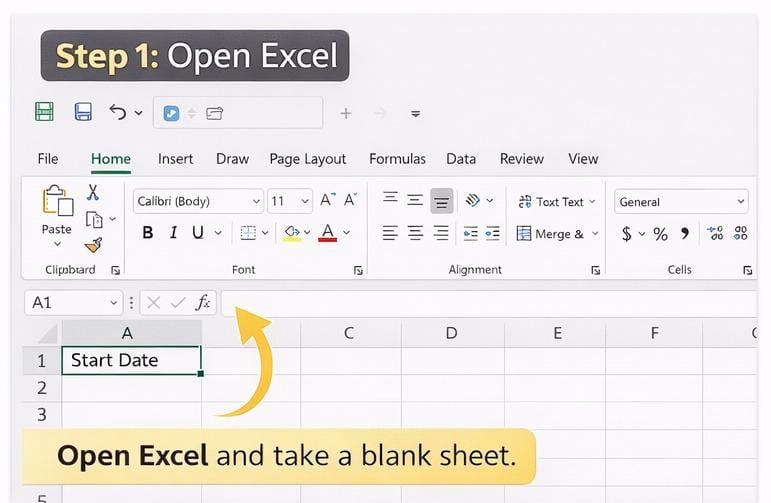Click the Undo arrow

click(x=118, y=112)
